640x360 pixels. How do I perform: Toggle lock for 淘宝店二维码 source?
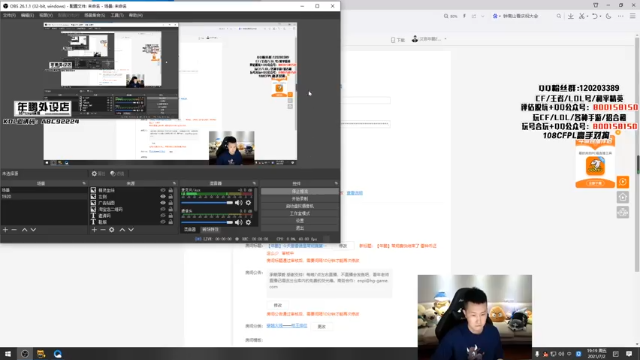(171, 209)
